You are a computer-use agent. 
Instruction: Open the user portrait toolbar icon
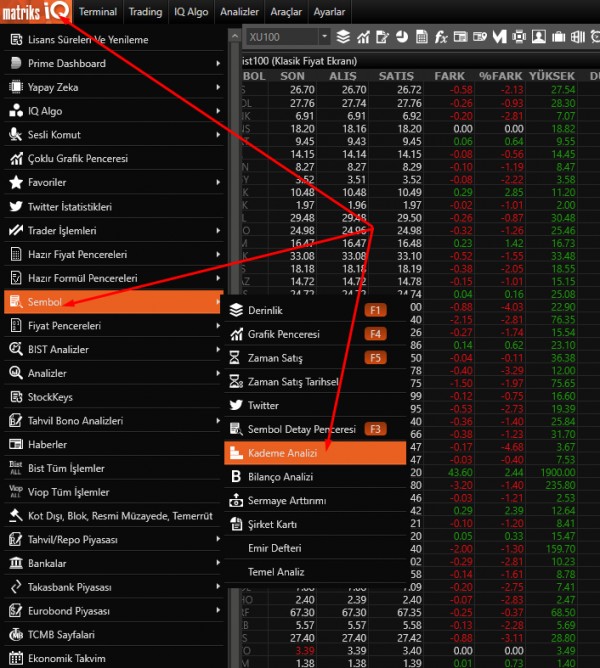539,37
